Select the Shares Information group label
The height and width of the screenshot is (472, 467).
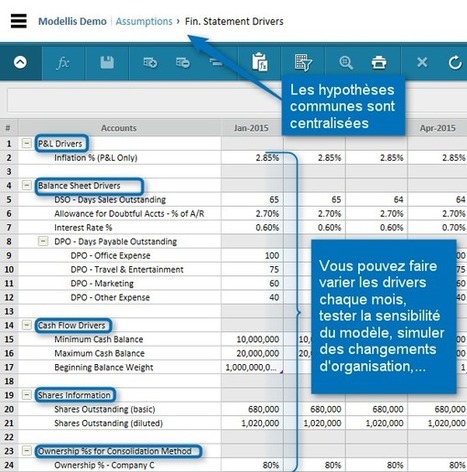click(x=74, y=395)
